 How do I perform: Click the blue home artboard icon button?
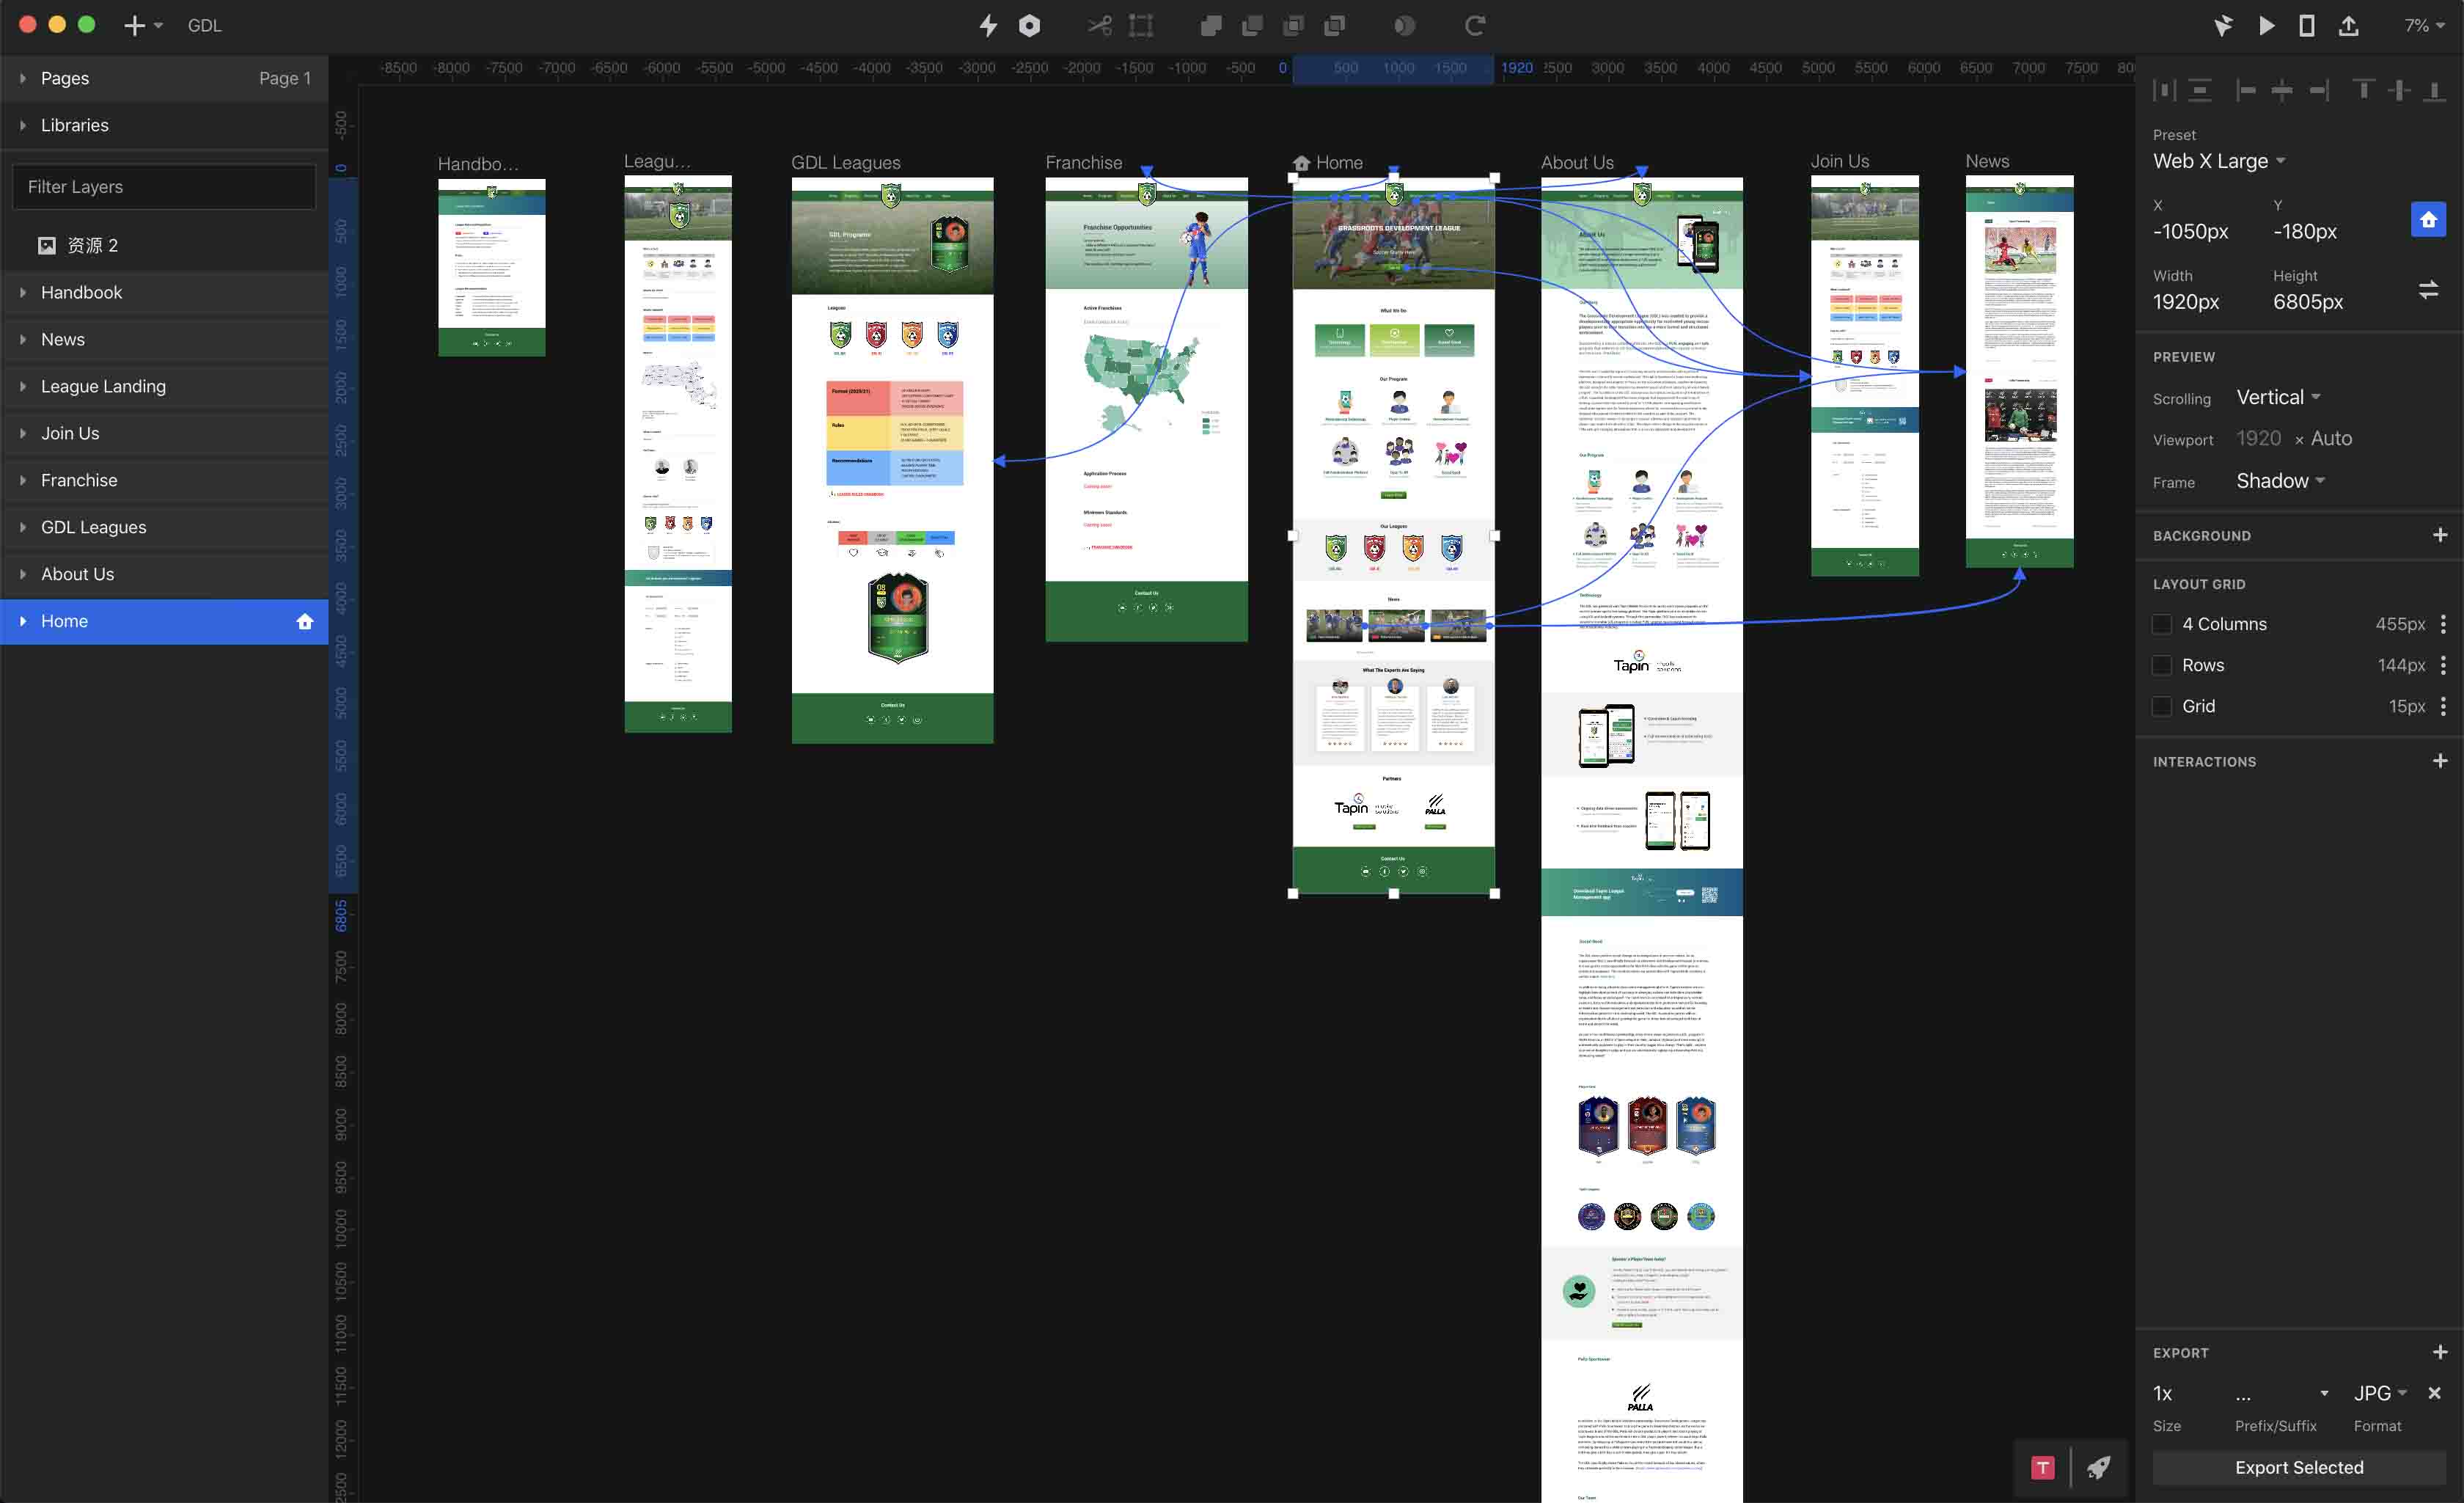tap(2427, 219)
